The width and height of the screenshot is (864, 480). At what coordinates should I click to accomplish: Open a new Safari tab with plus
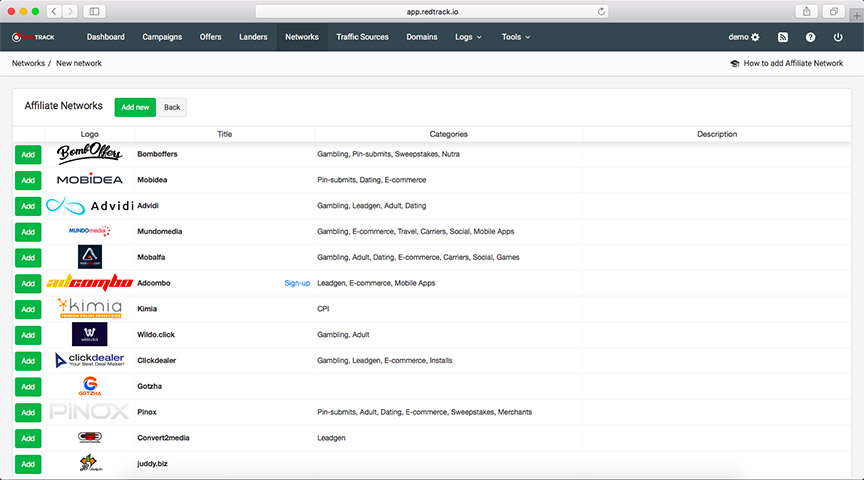[x=856, y=15]
